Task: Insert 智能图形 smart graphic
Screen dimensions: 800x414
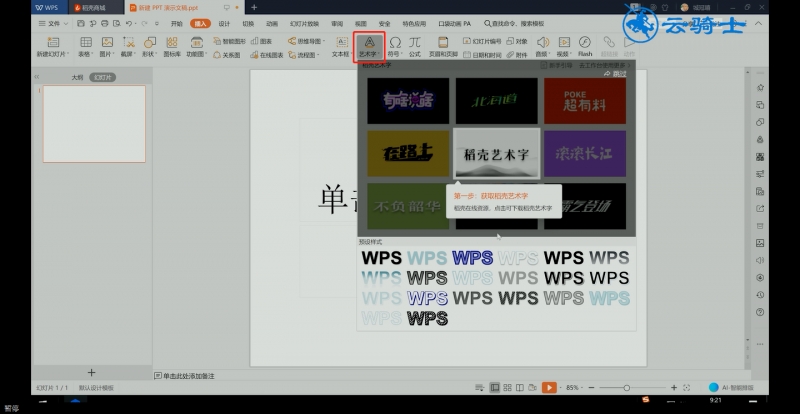Action: (230, 41)
